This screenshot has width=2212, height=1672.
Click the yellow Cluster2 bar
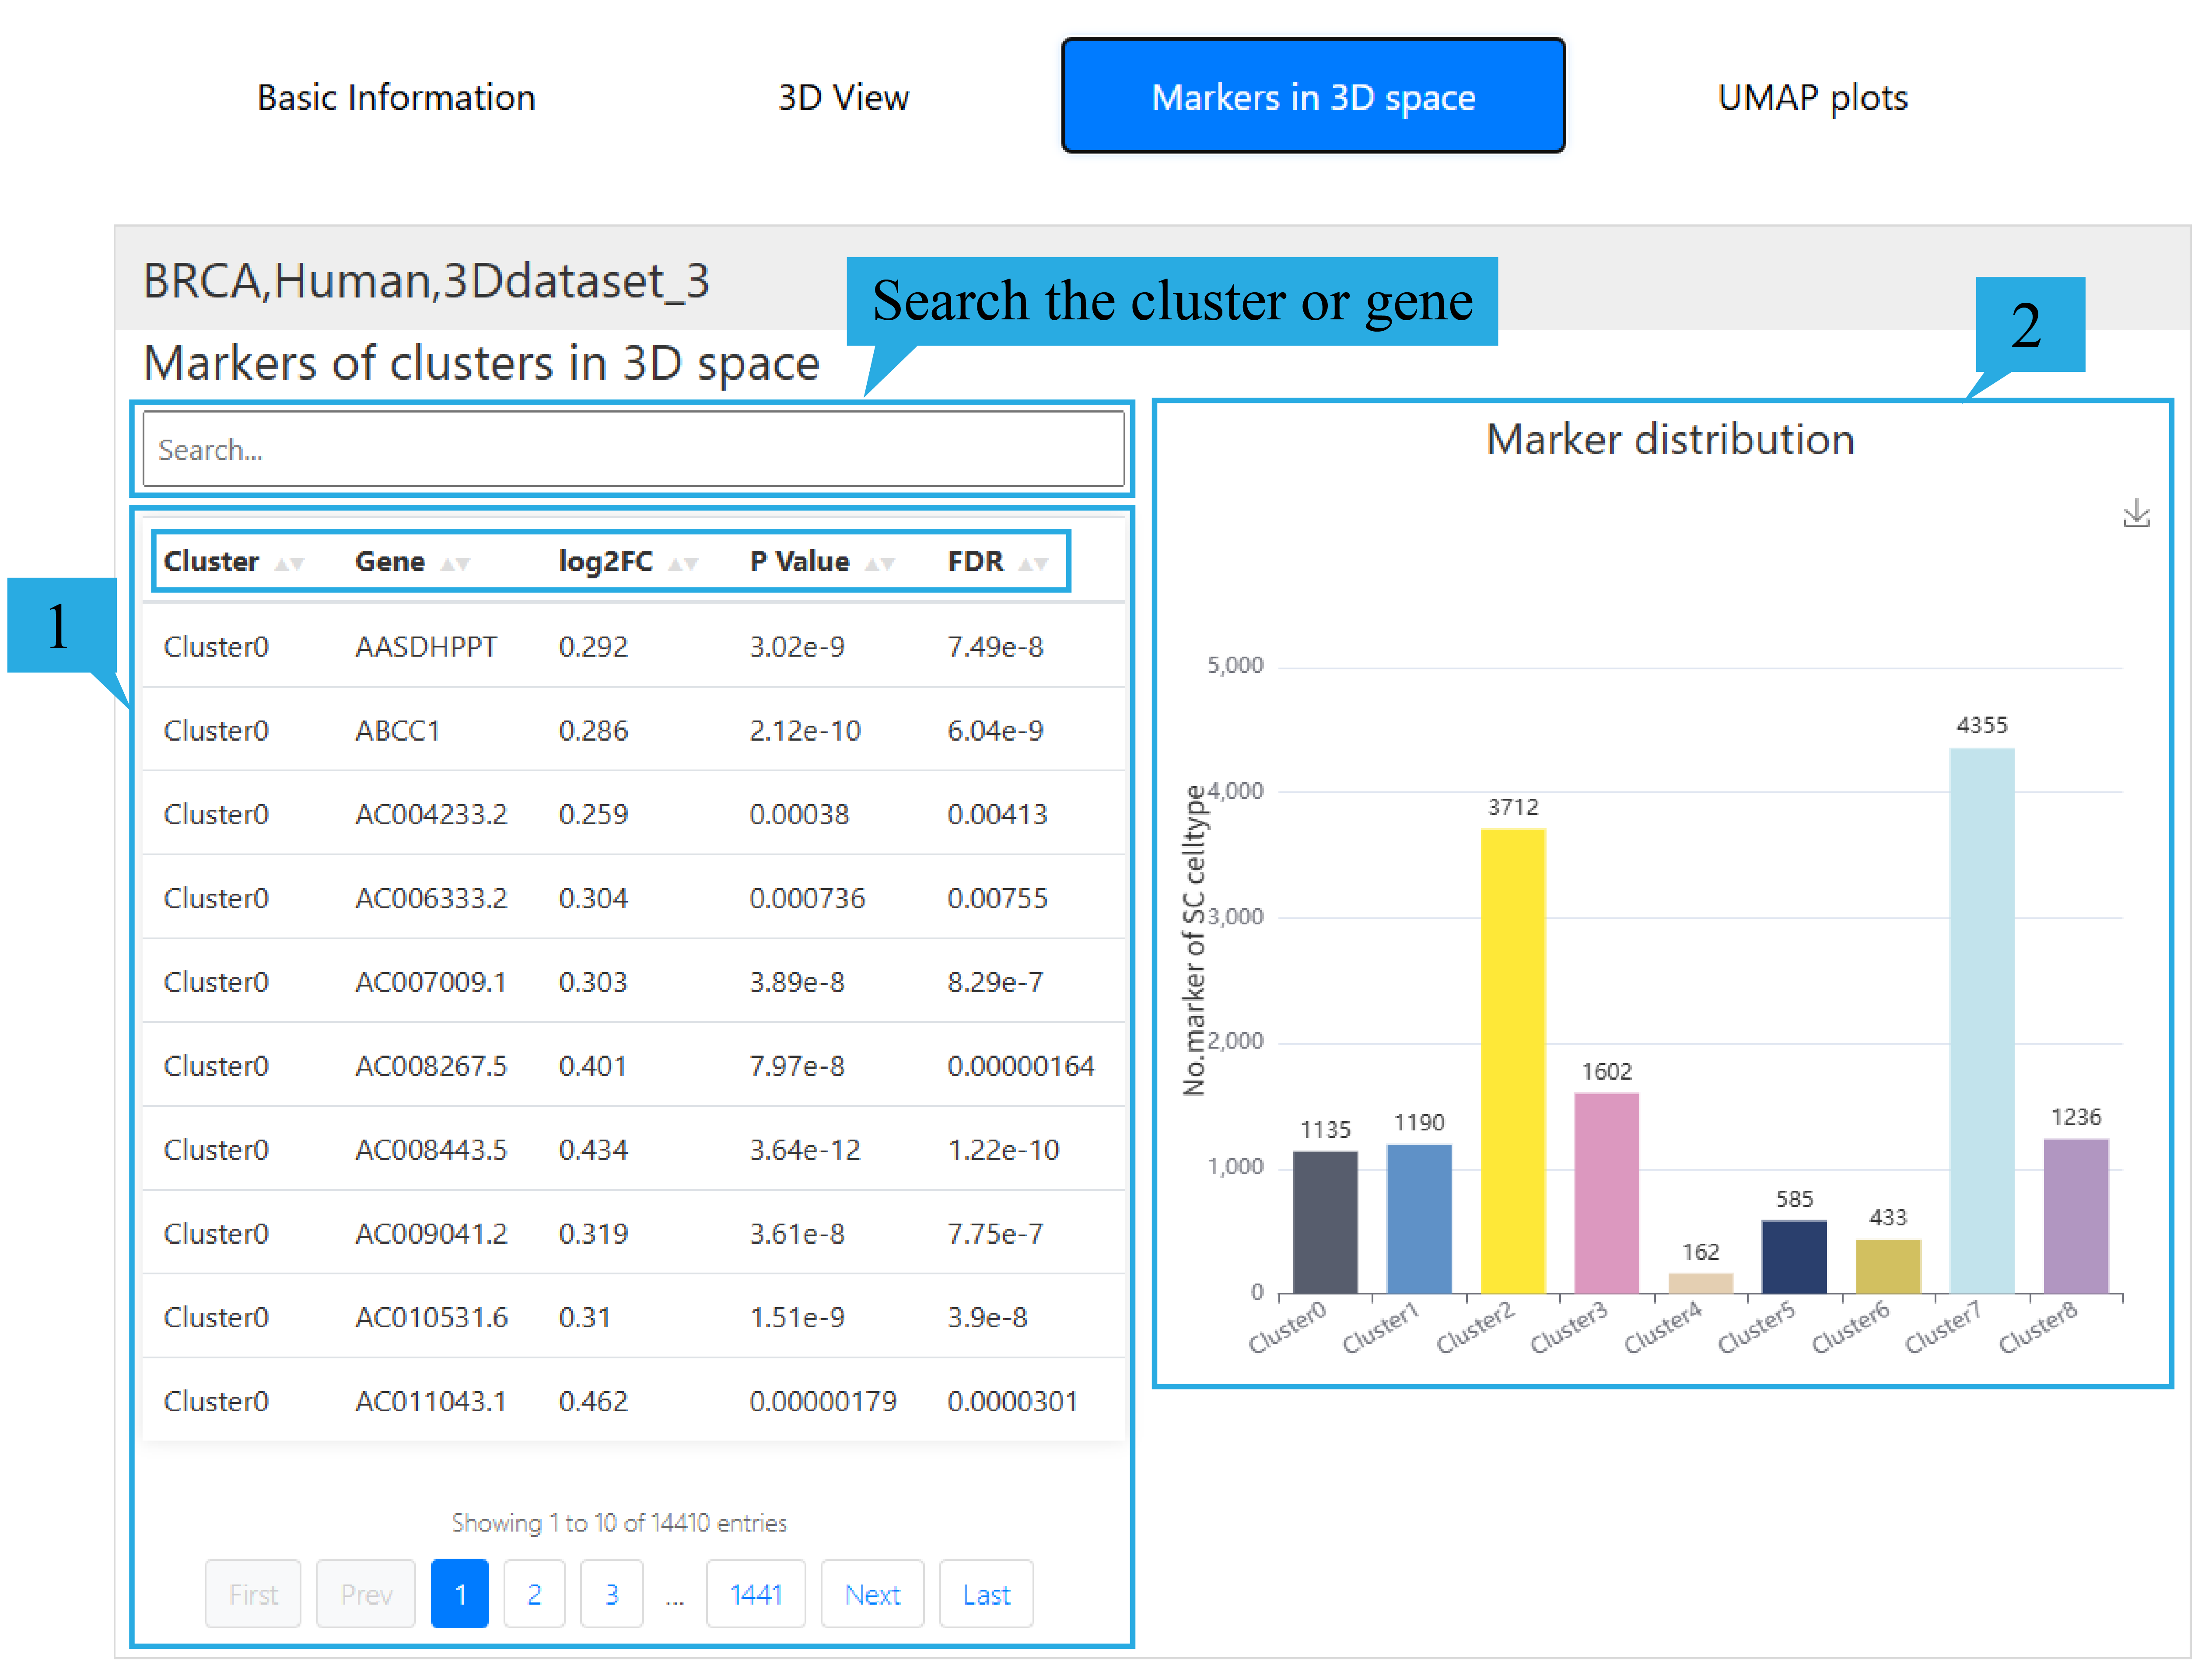coord(1512,1060)
